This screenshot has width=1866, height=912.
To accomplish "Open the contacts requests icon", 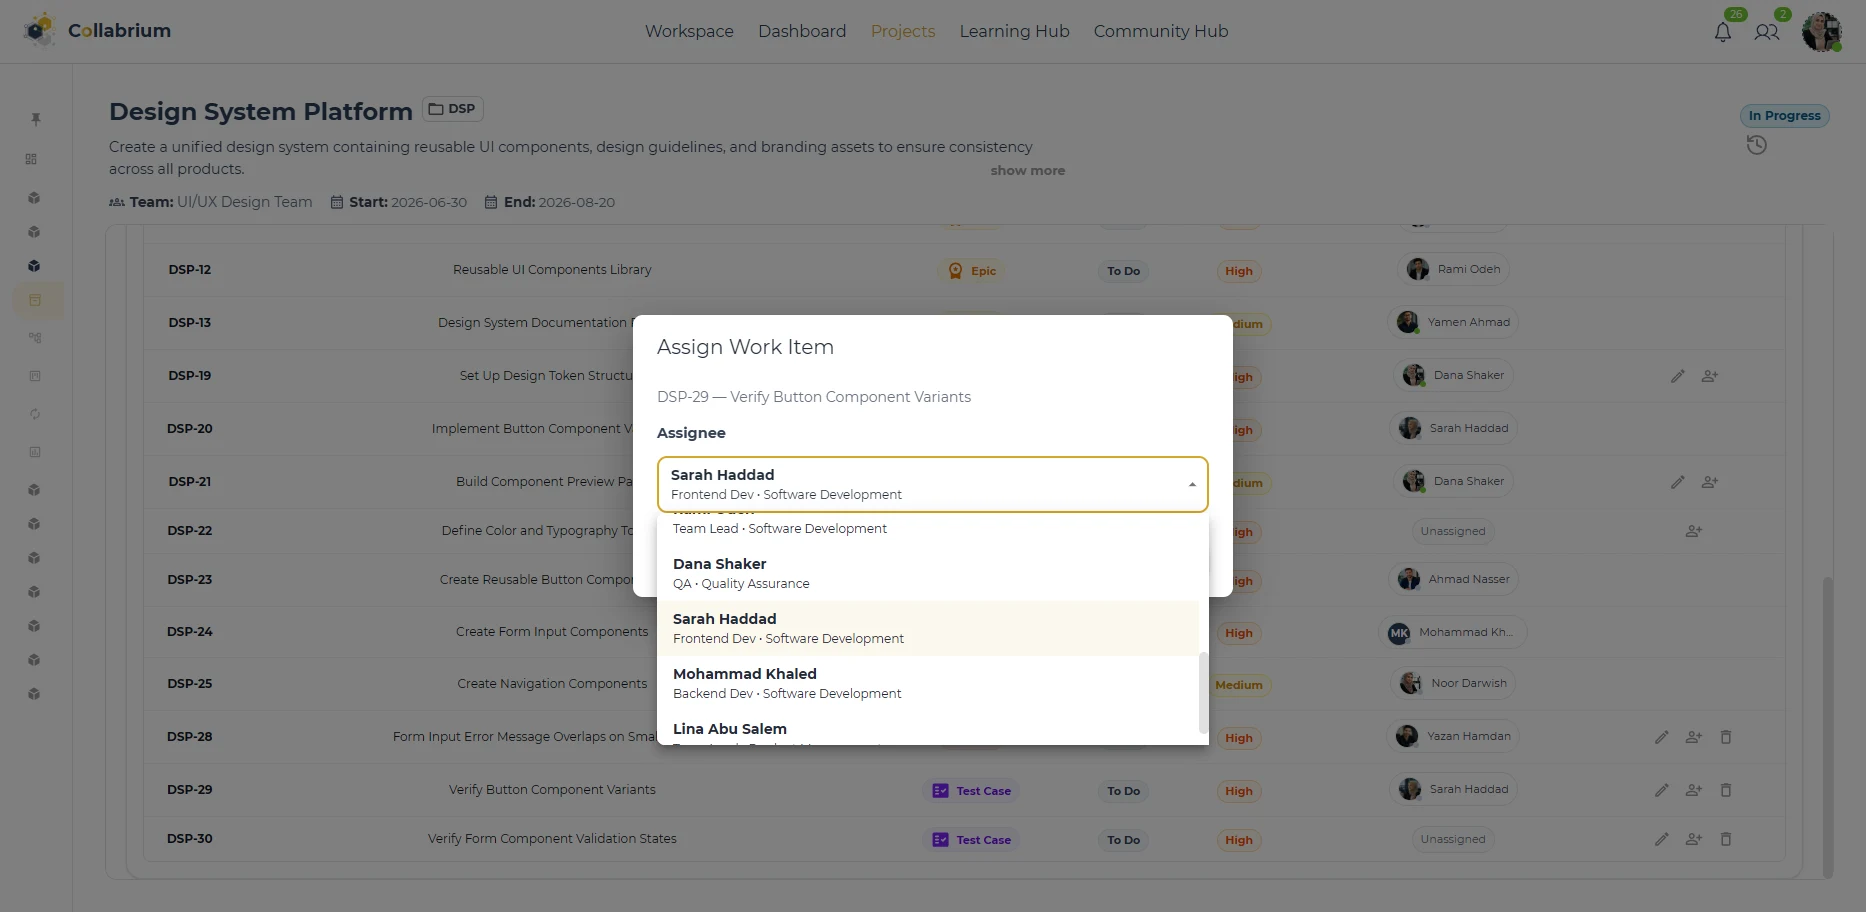I will point(1767,32).
